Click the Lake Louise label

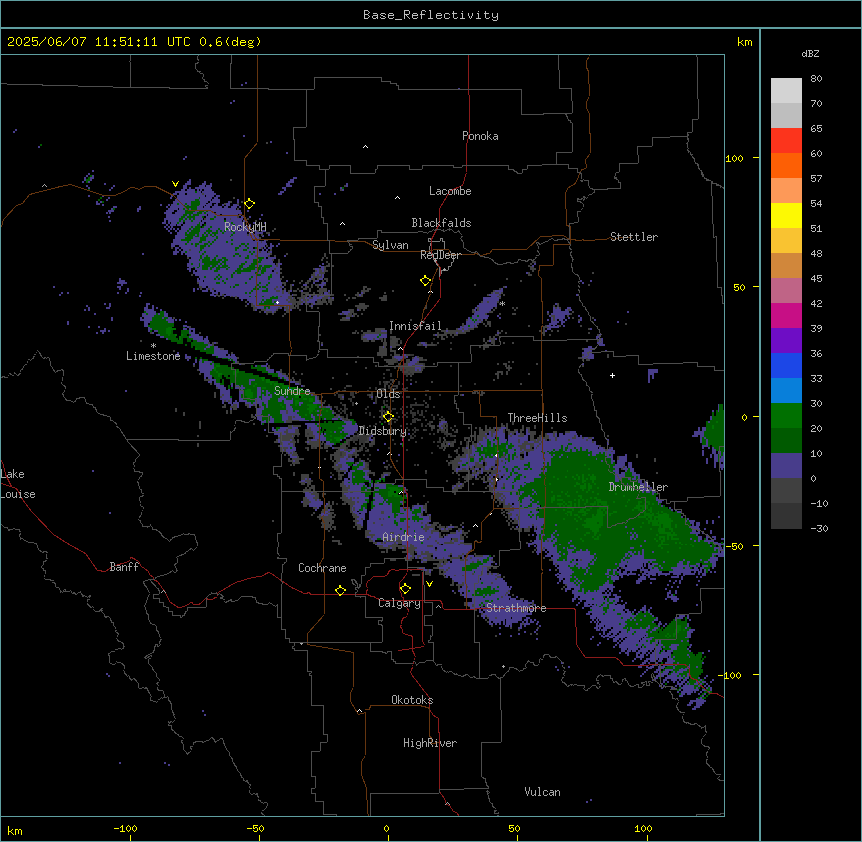[x=18, y=484]
